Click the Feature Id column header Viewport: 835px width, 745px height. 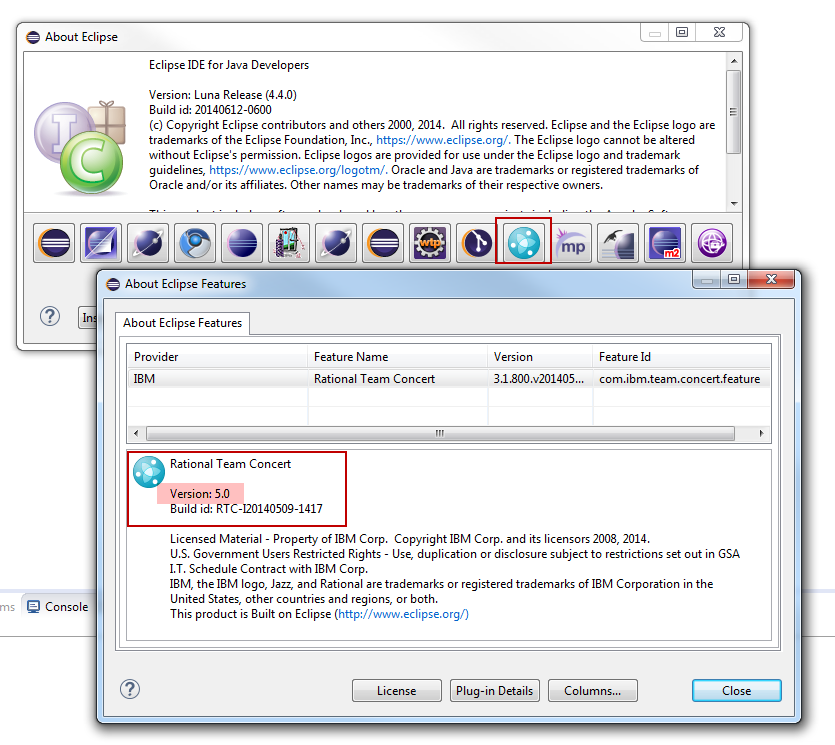(682, 357)
